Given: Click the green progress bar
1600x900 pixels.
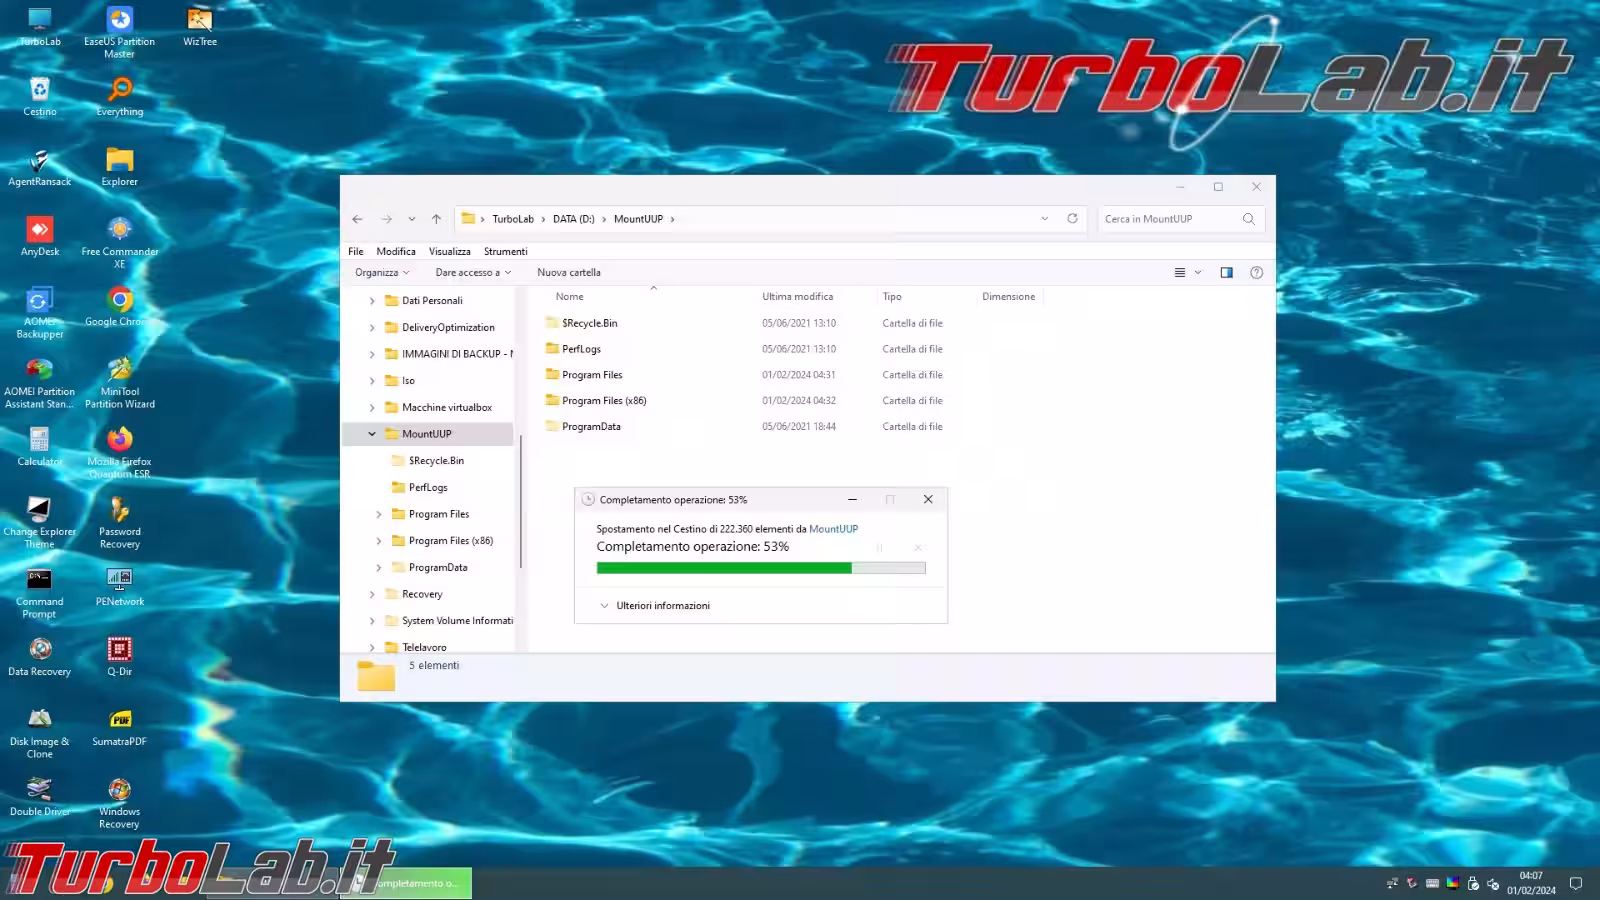Looking at the screenshot, I should coord(724,568).
